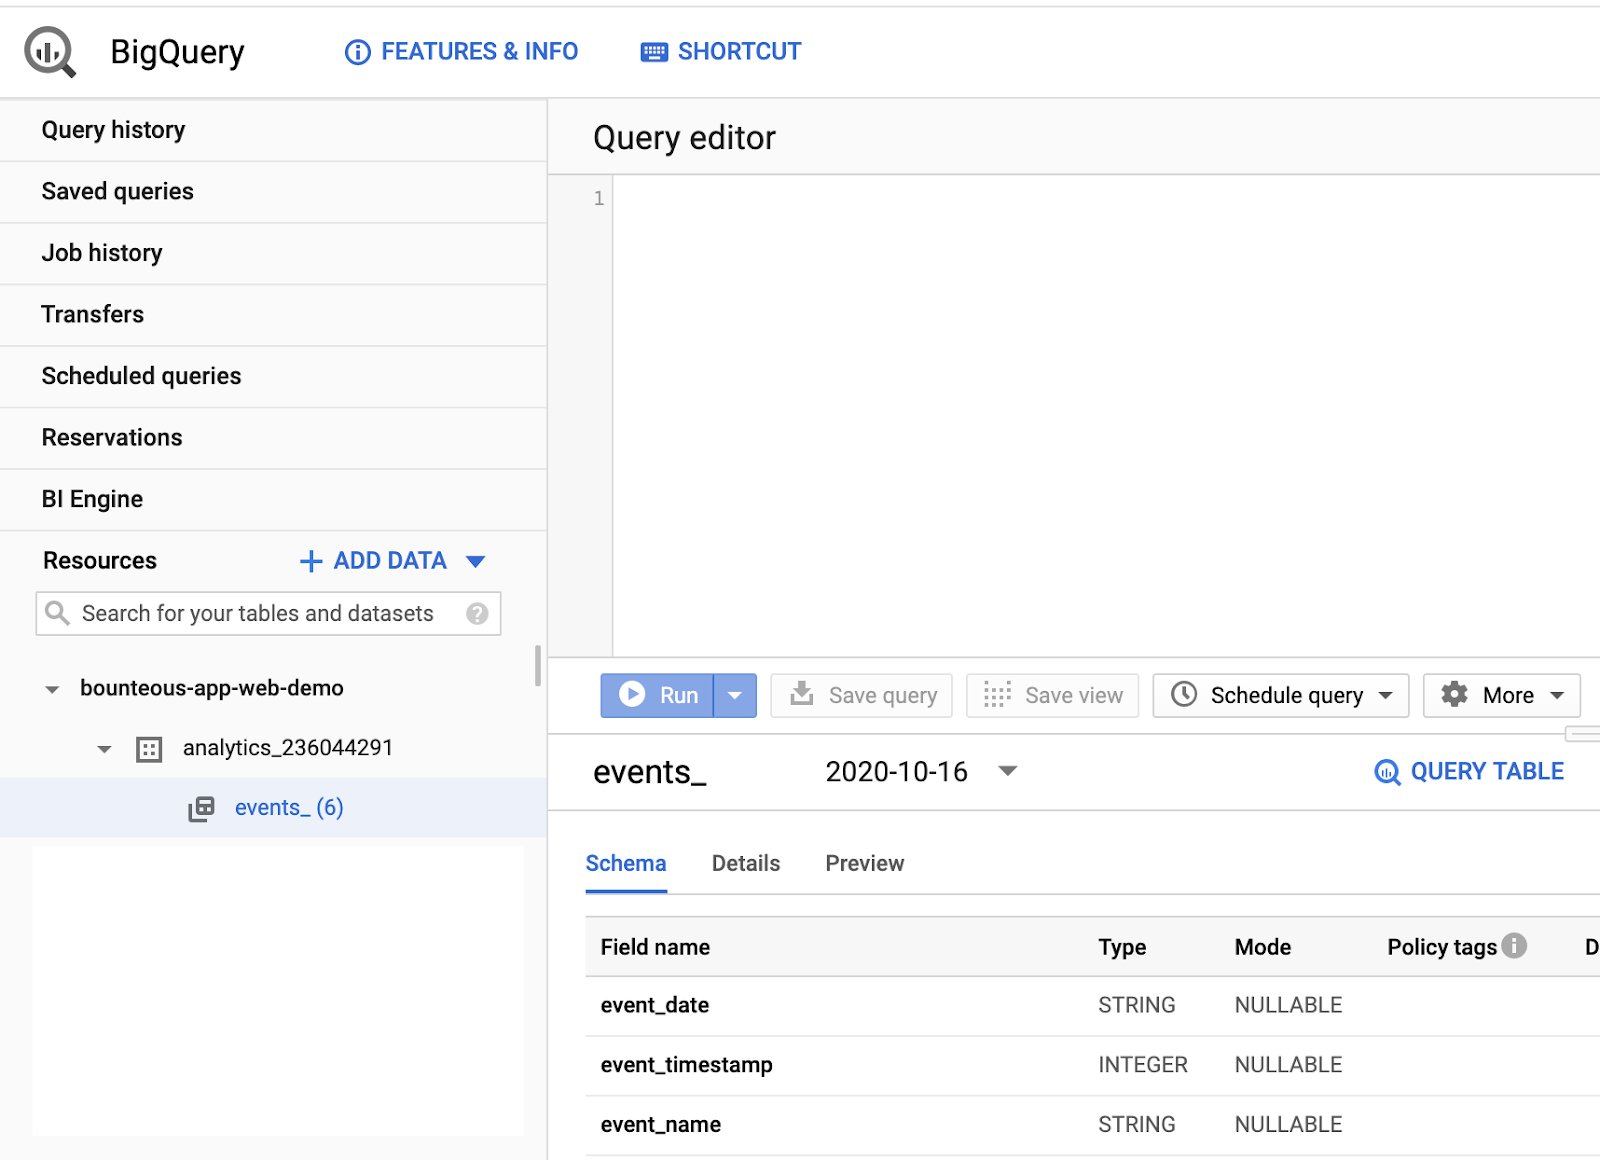Open Schedule query dropdown

[1281, 695]
